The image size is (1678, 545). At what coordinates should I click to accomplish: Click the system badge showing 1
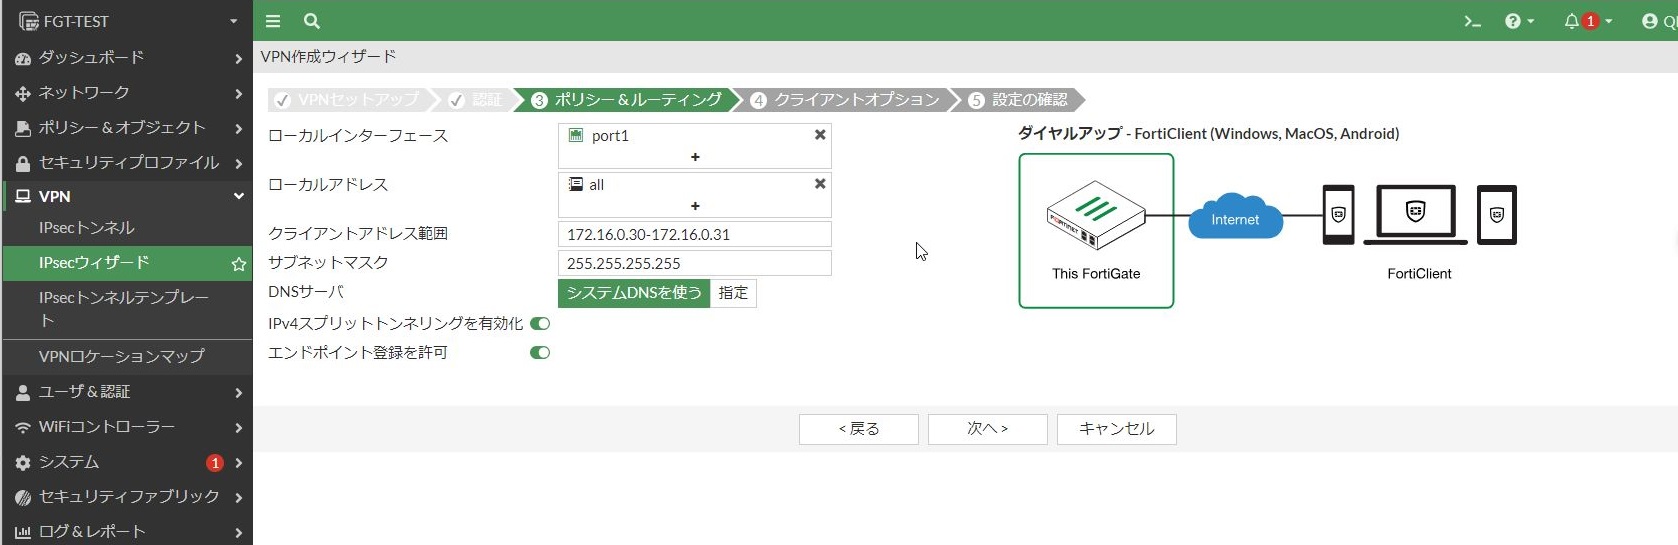215,463
